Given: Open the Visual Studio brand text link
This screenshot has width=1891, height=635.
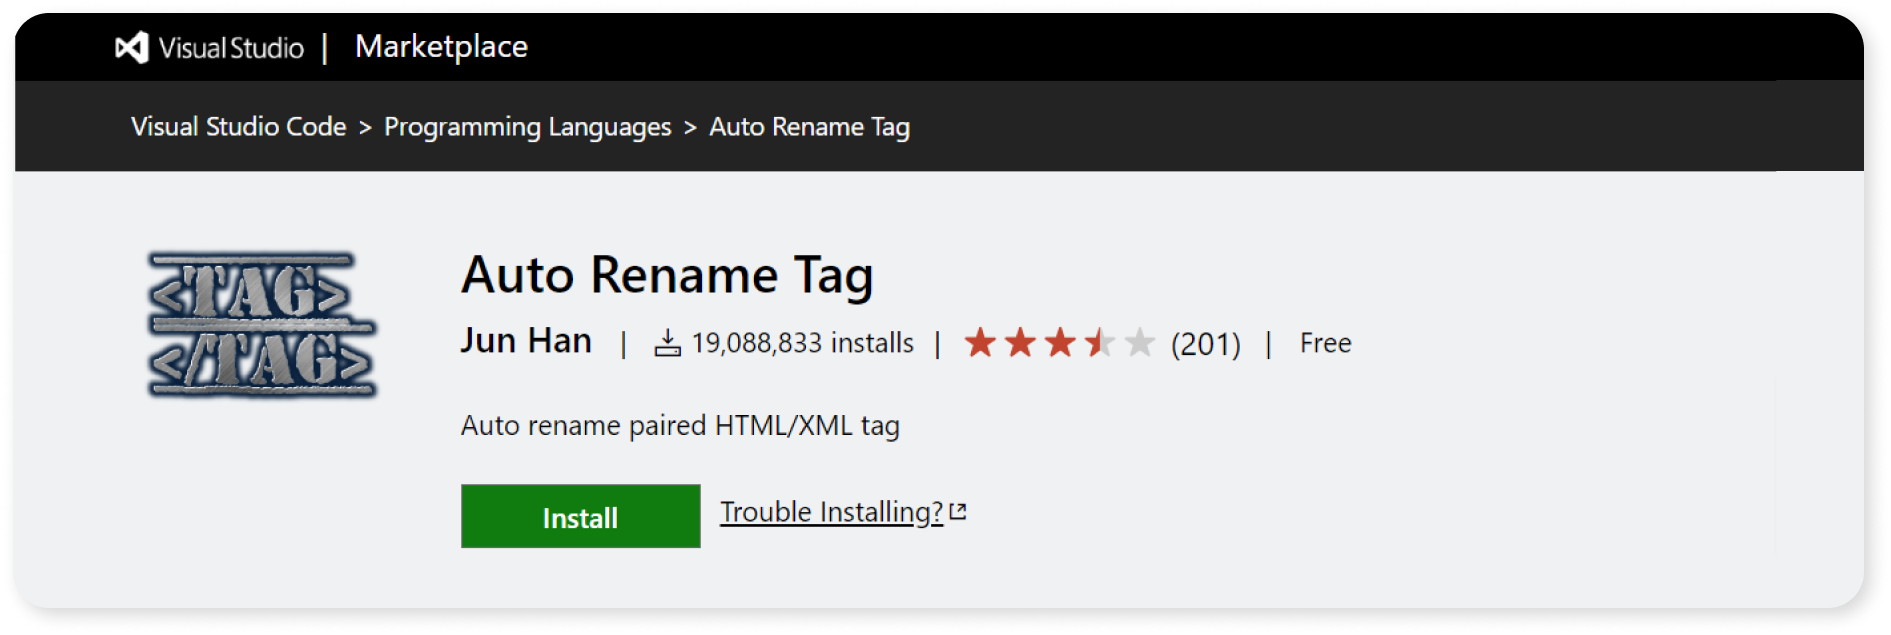Looking at the screenshot, I should [x=231, y=48].
